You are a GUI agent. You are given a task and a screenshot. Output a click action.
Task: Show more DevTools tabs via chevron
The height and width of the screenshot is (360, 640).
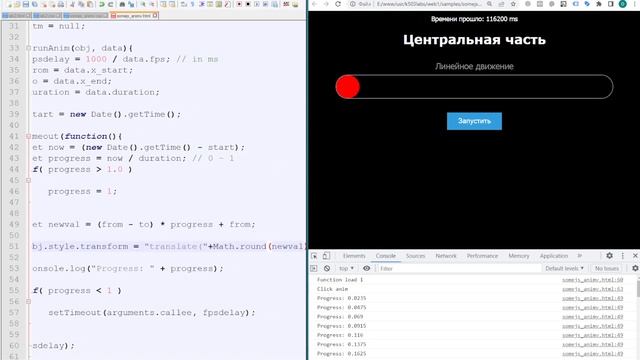pyautogui.click(x=580, y=256)
